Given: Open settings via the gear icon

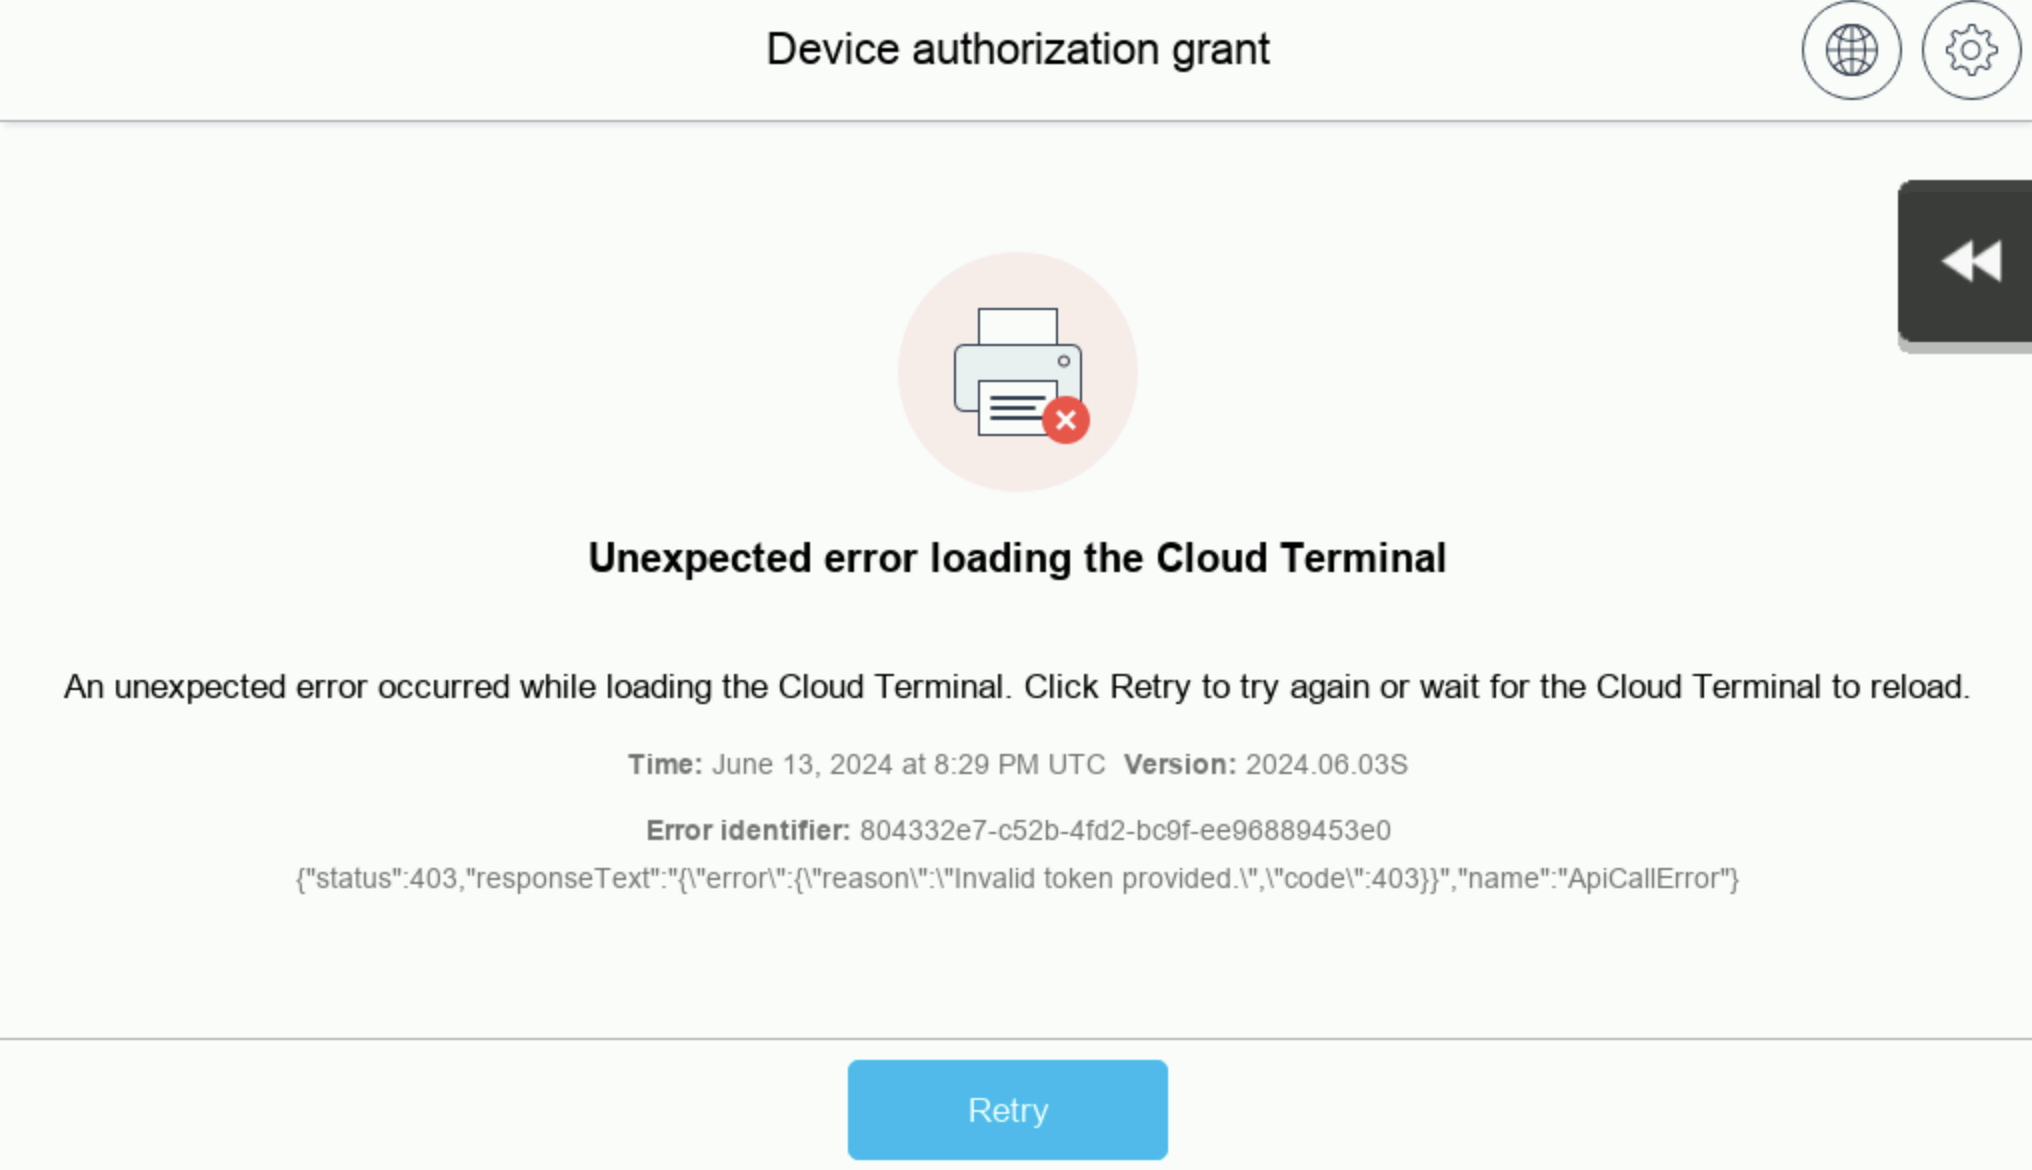Looking at the screenshot, I should tap(1970, 50).
